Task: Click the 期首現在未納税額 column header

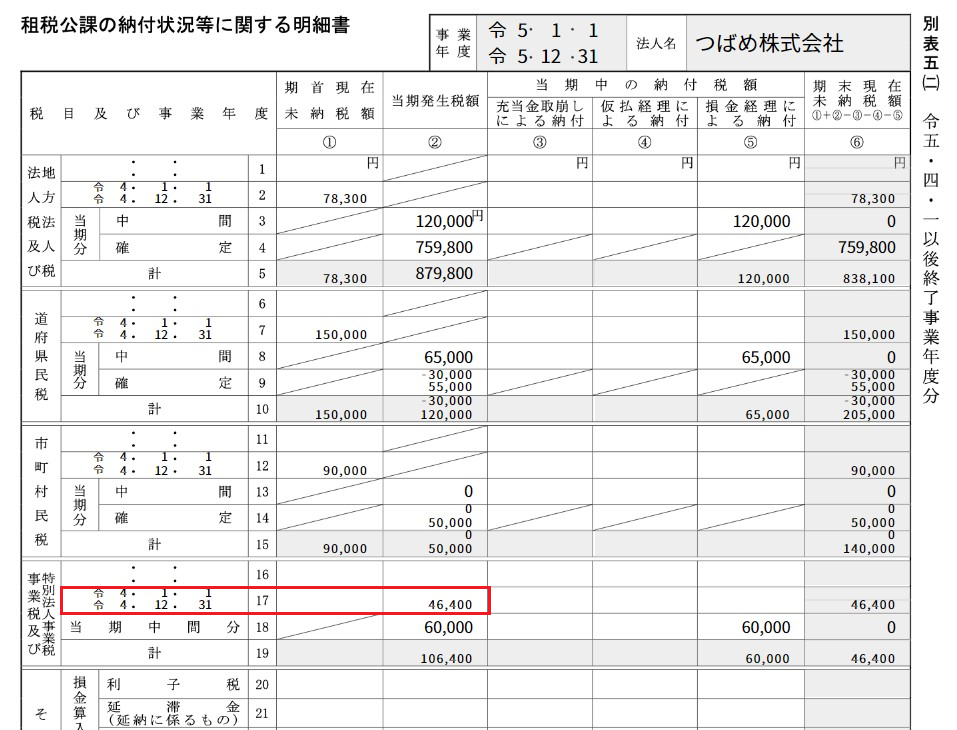Action: (x=330, y=101)
